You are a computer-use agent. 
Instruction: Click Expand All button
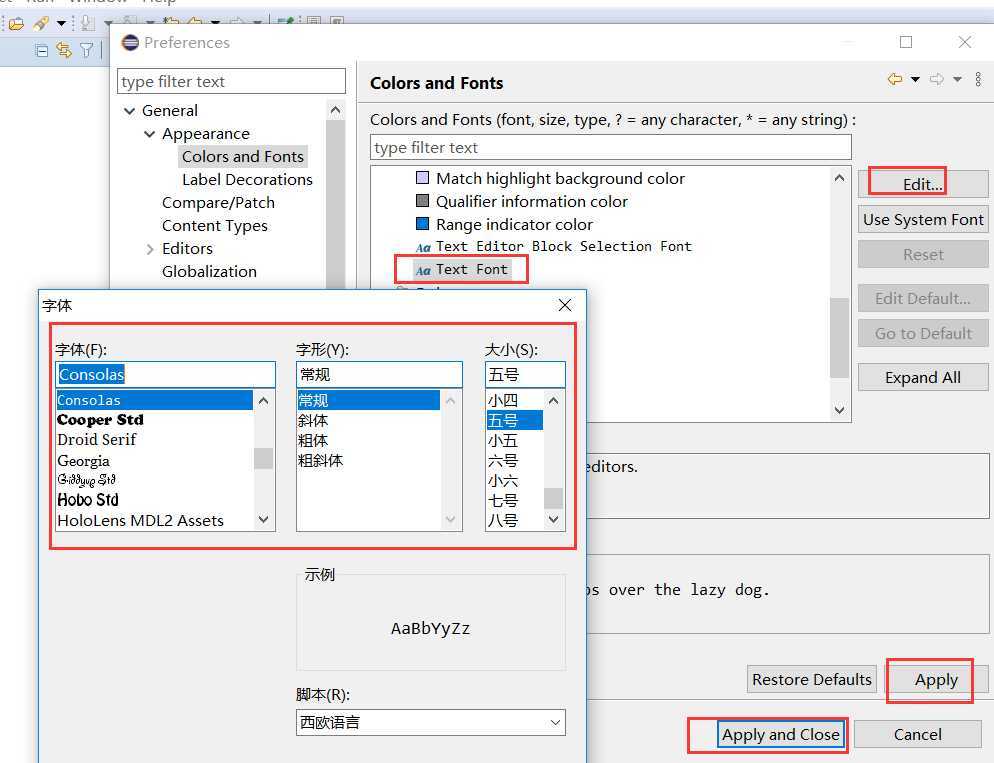click(x=922, y=377)
